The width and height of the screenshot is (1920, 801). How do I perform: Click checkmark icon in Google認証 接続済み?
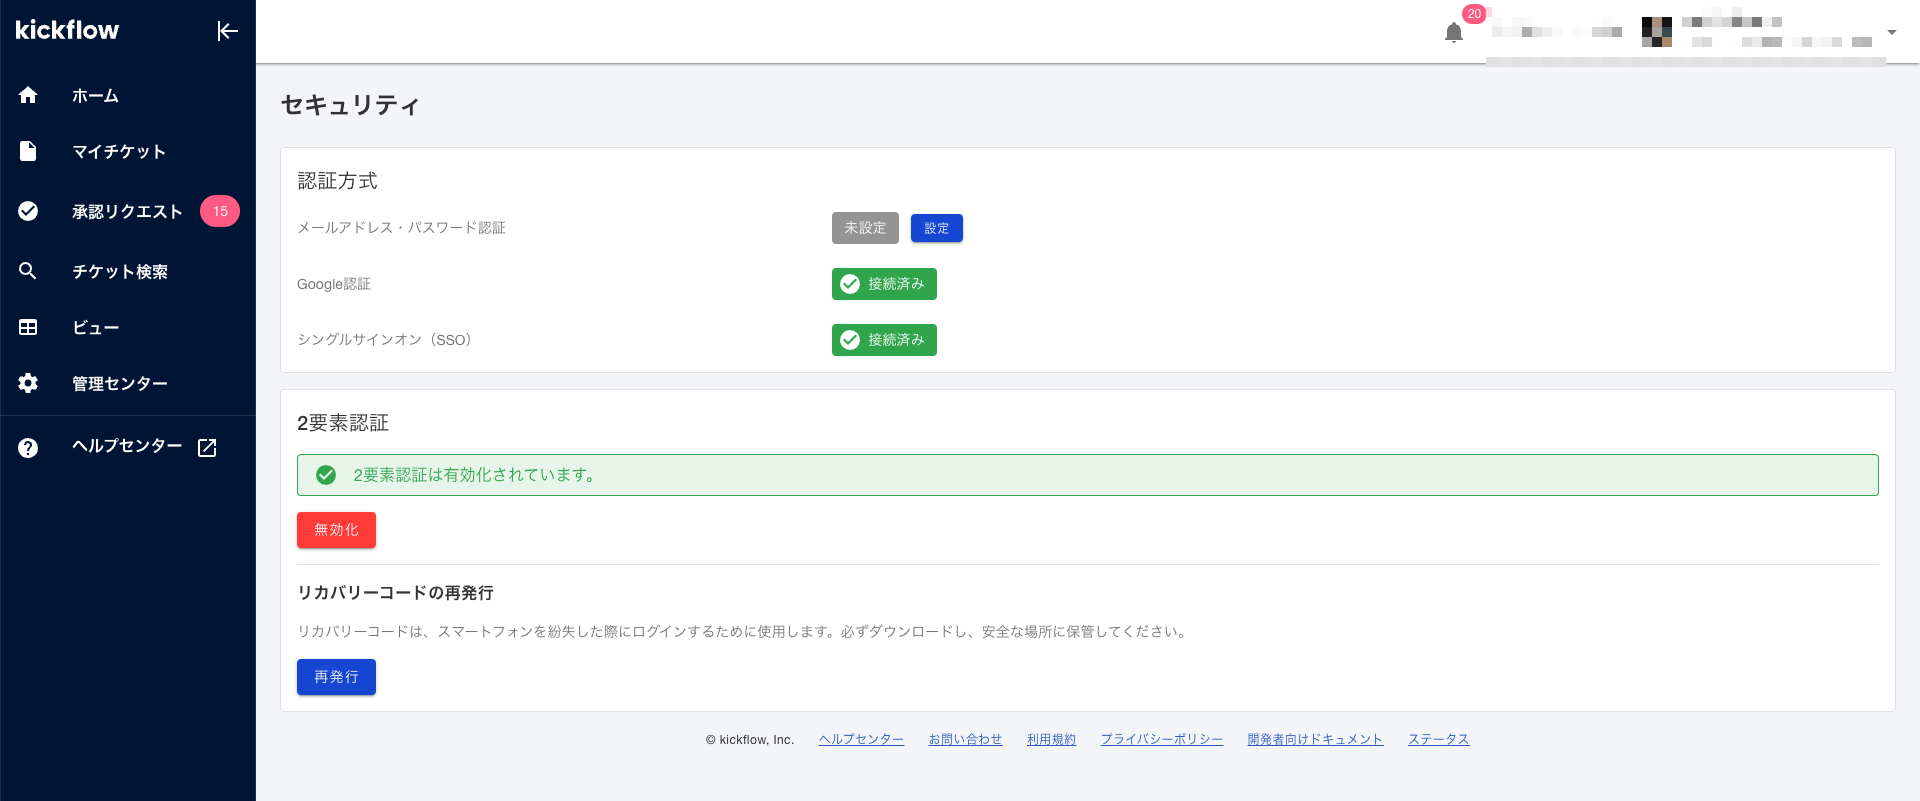tap(850, 284)
